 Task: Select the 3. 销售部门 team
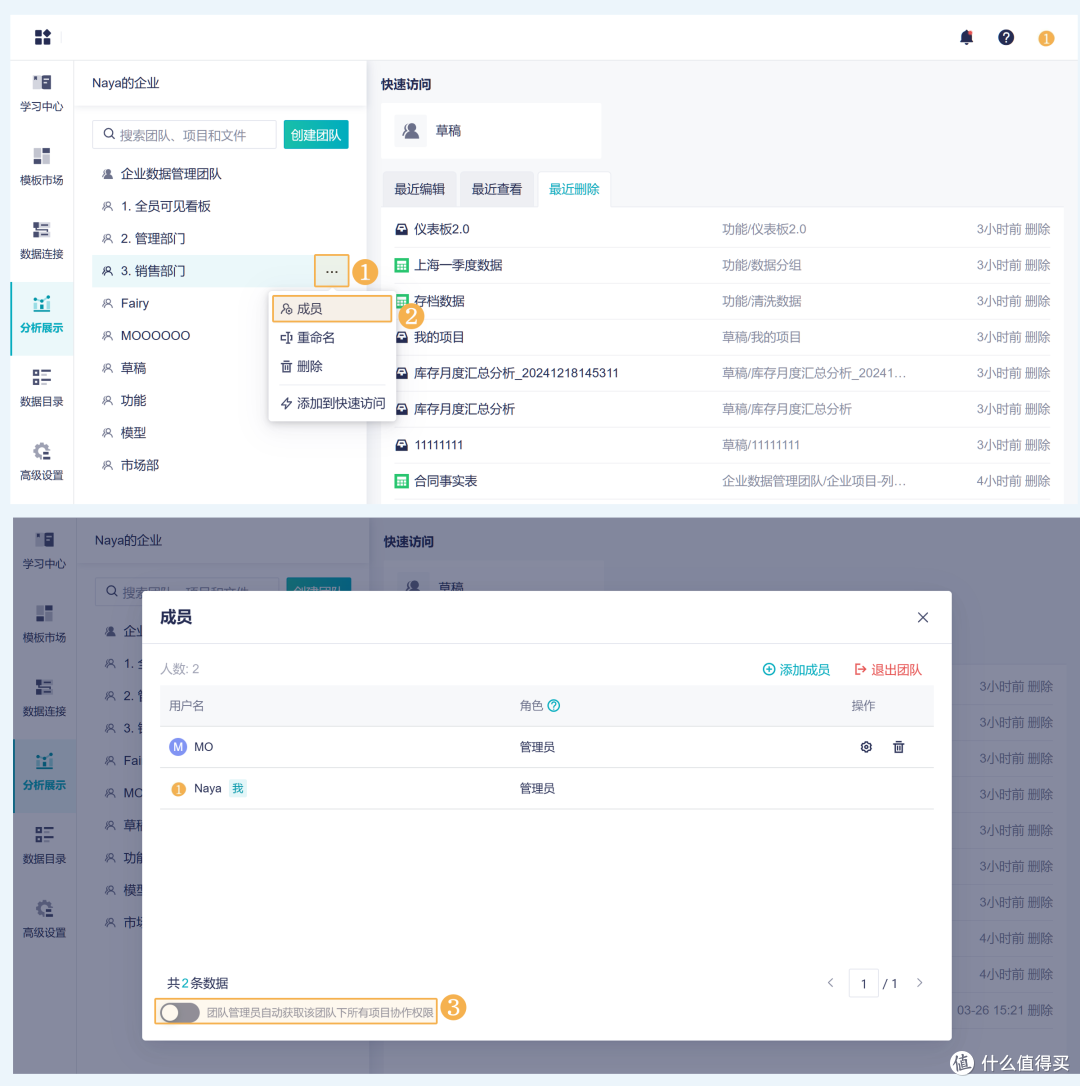(x=203, y=271)
